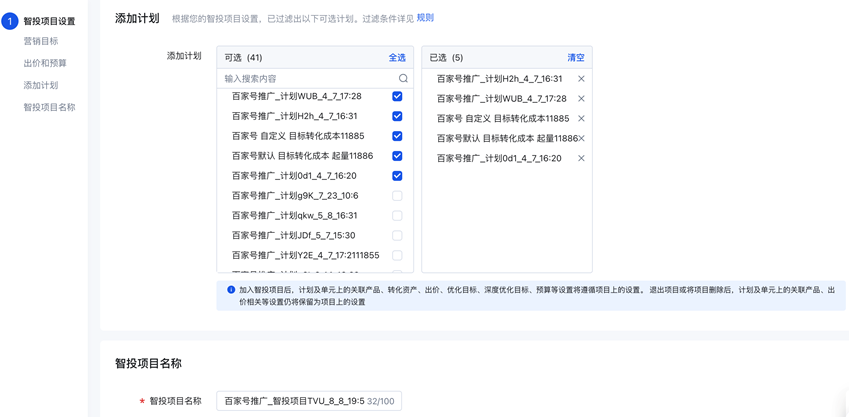The image size is (849, 417).
Task: Click step 1 circle icon in sidebar
Action: pyautogui.click(x=10, y=21)
